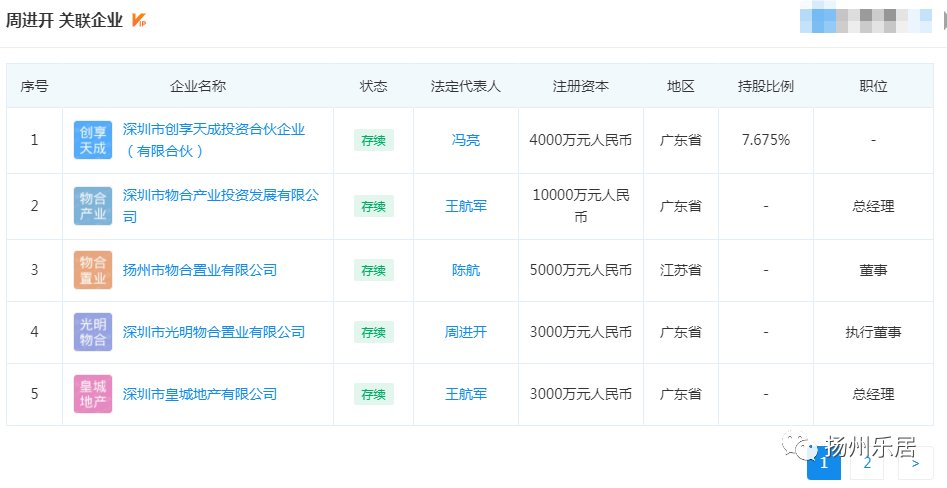Open 深圳市物合产业投资发展有限公司 link

point(220,206)
